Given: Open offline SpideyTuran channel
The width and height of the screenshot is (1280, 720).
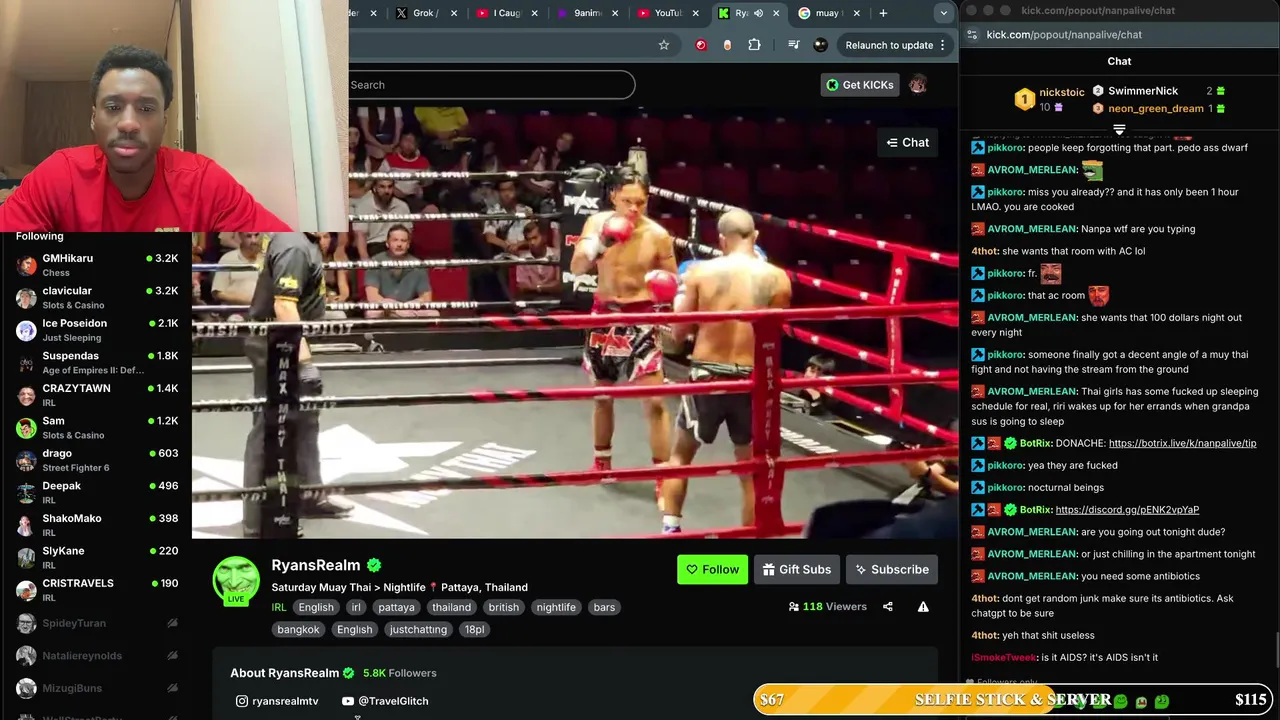Looking at the screenshot, I should (97, 623).
